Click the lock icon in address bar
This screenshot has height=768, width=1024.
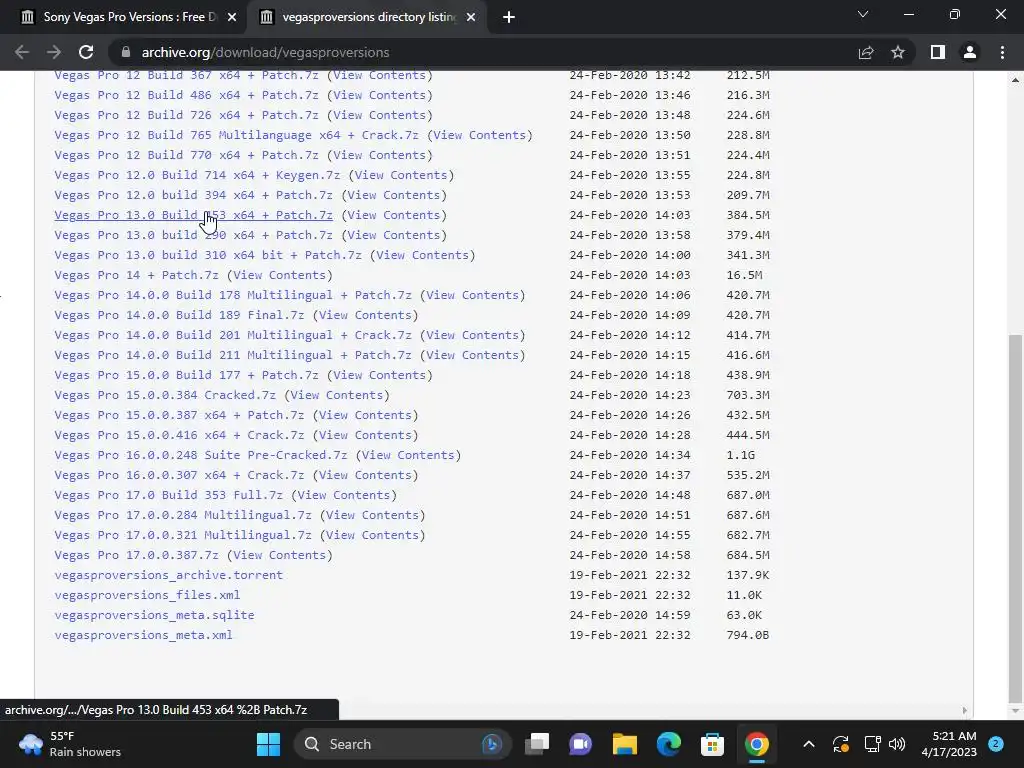pos(126,52)
